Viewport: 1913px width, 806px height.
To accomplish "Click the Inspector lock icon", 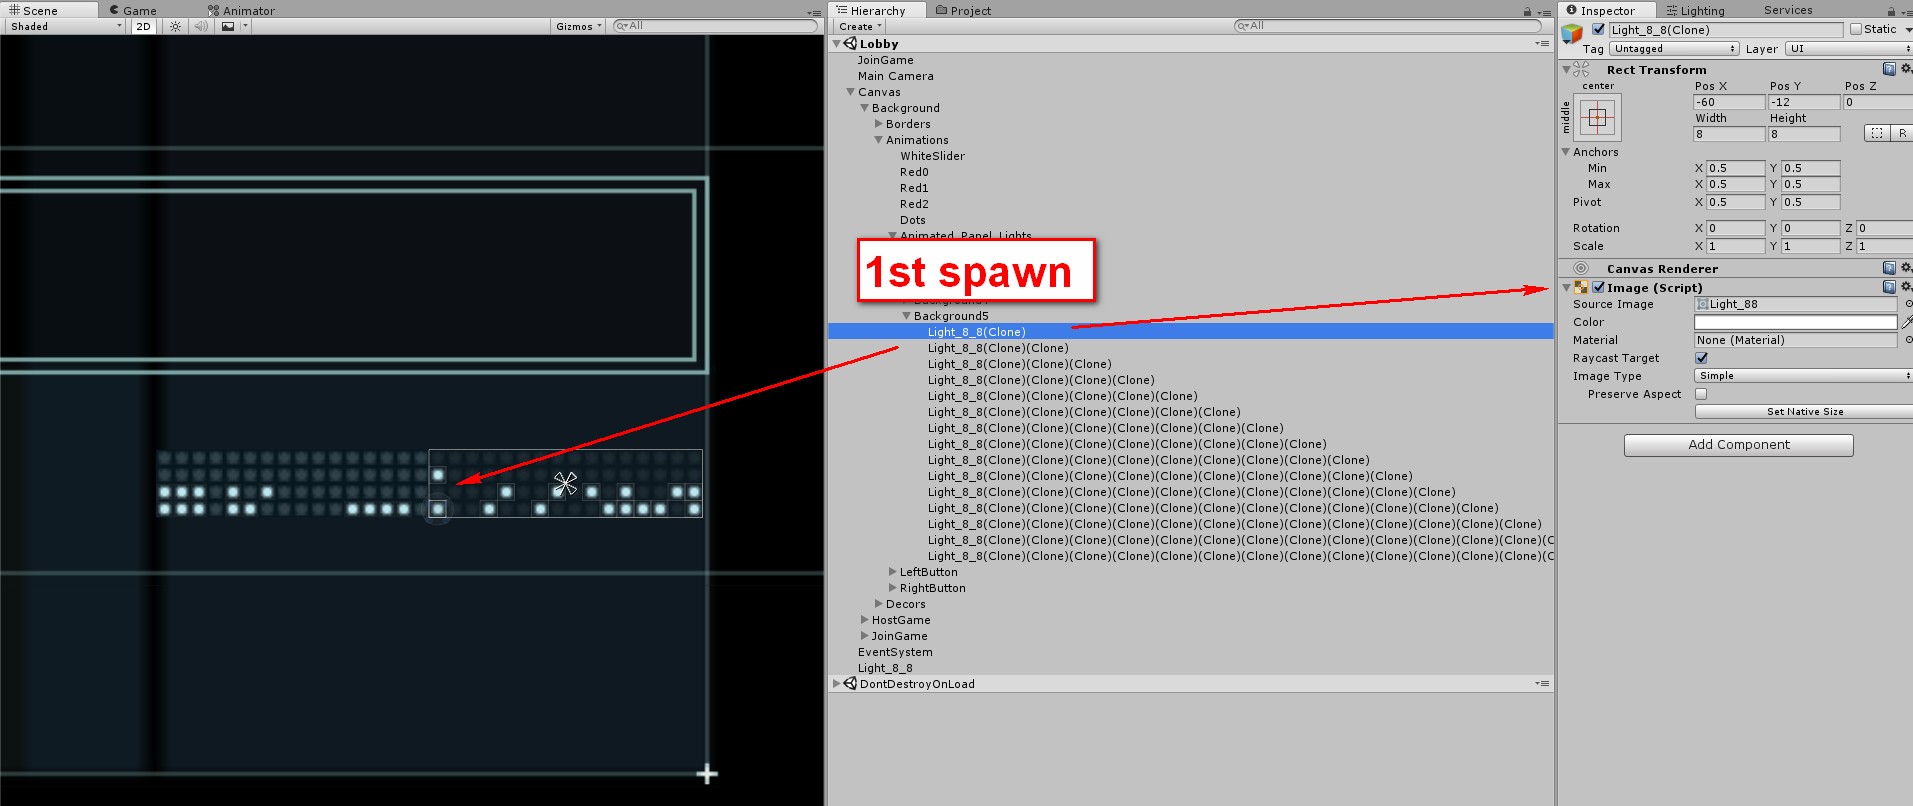I will coord(1891,11).
